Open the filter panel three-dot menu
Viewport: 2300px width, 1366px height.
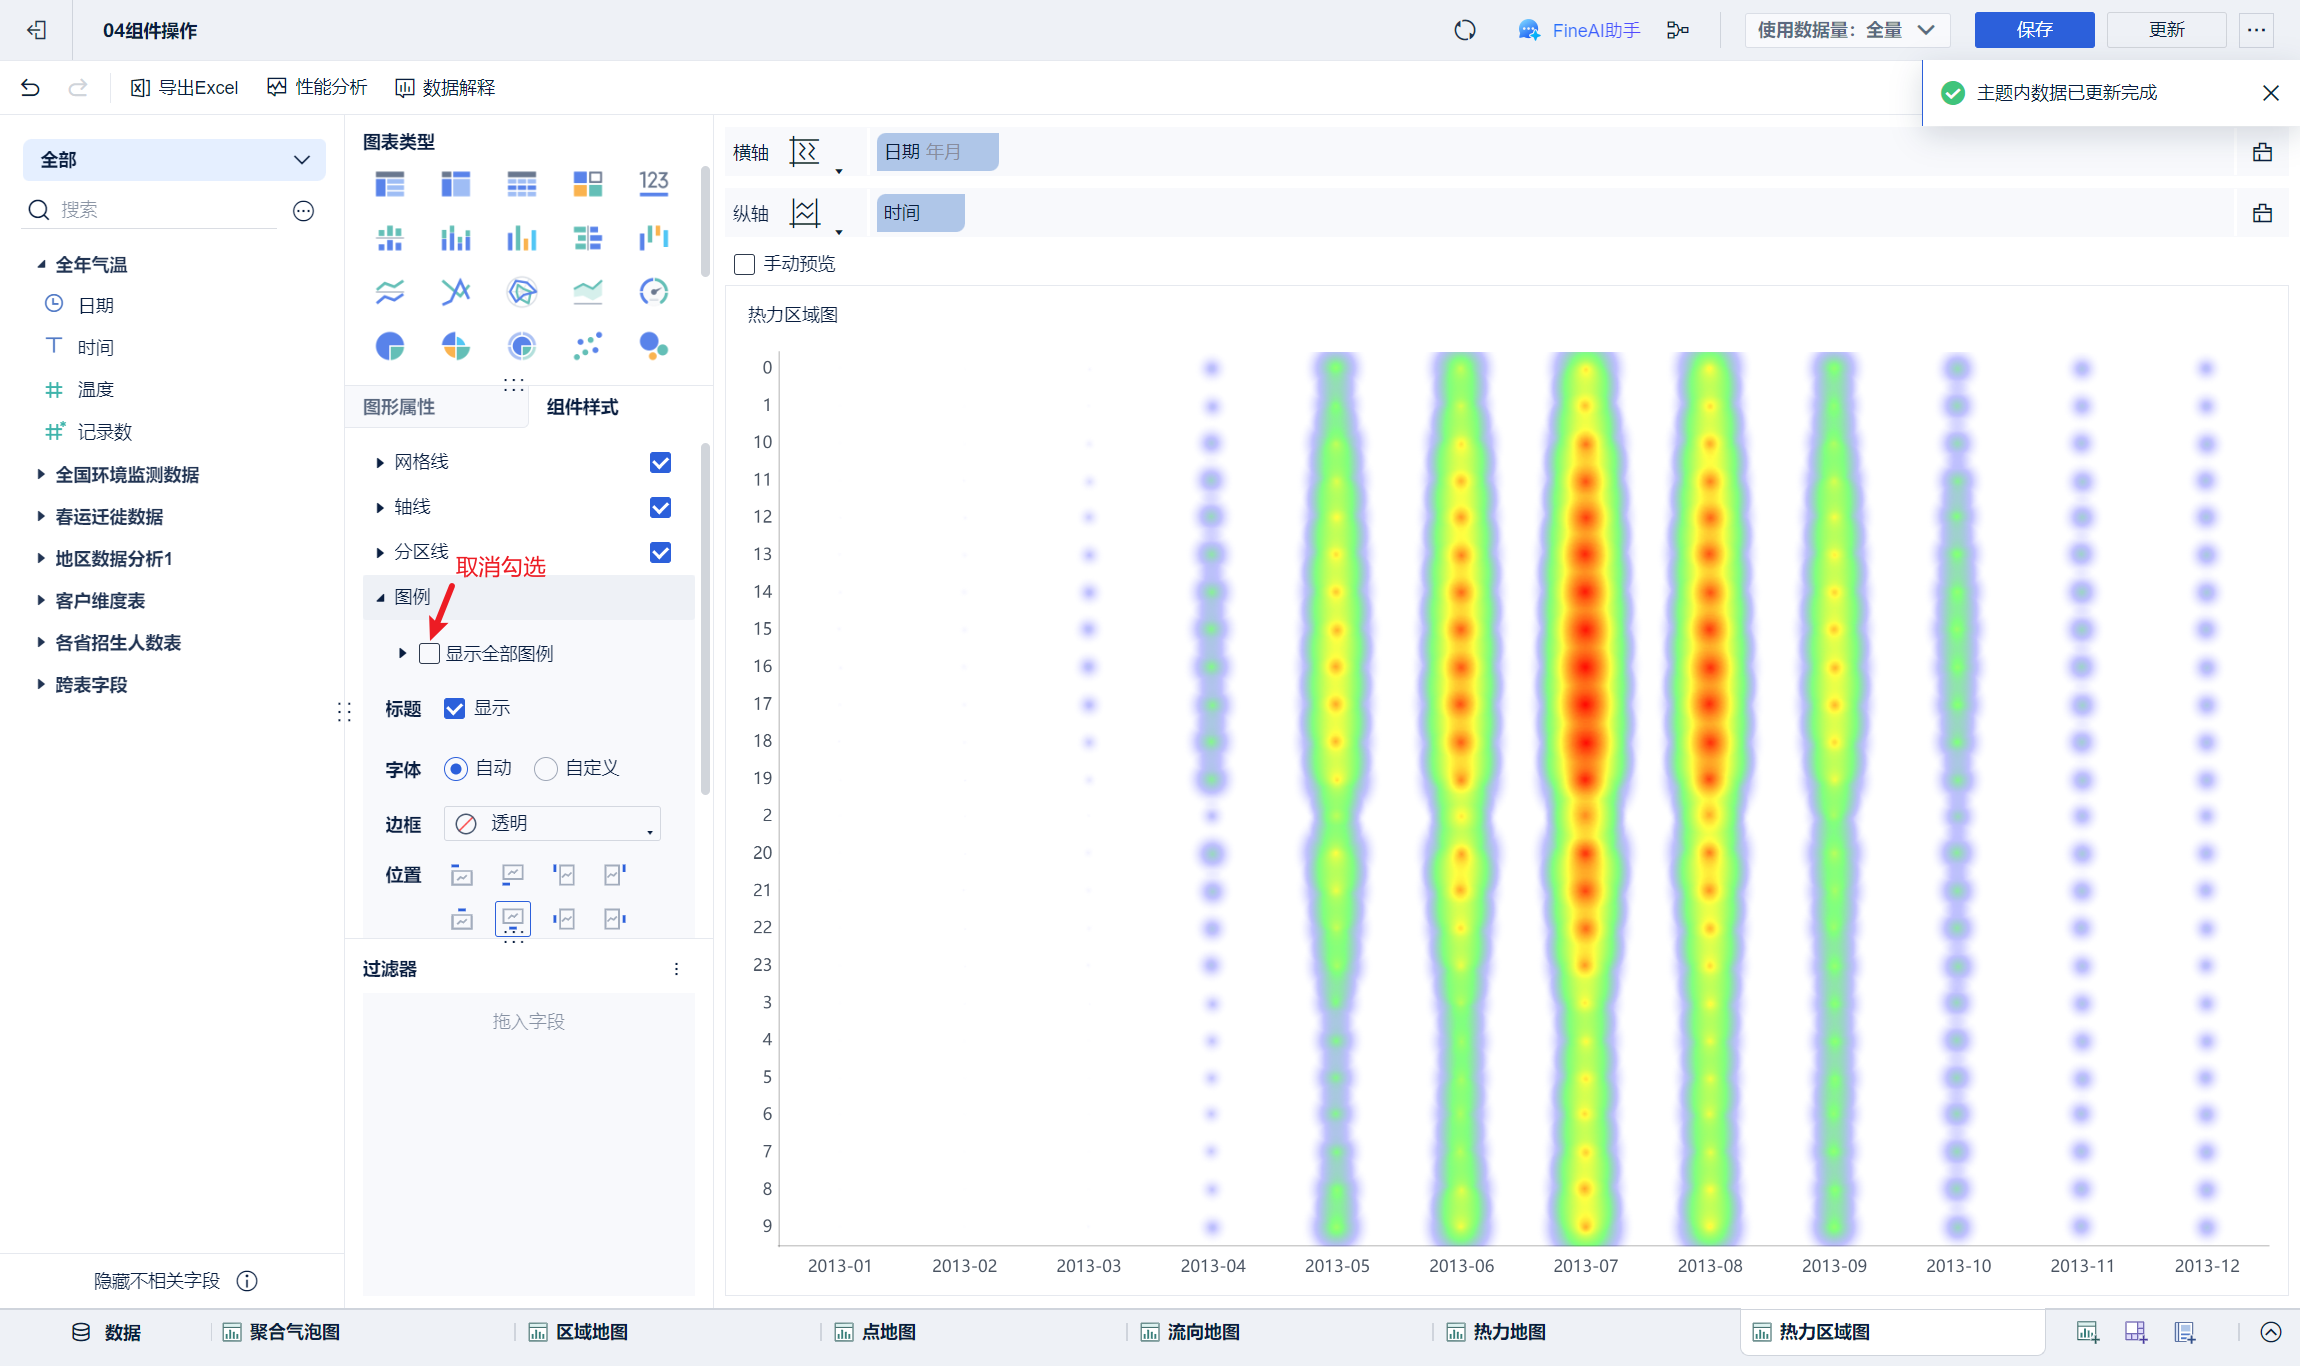[677, 969]
